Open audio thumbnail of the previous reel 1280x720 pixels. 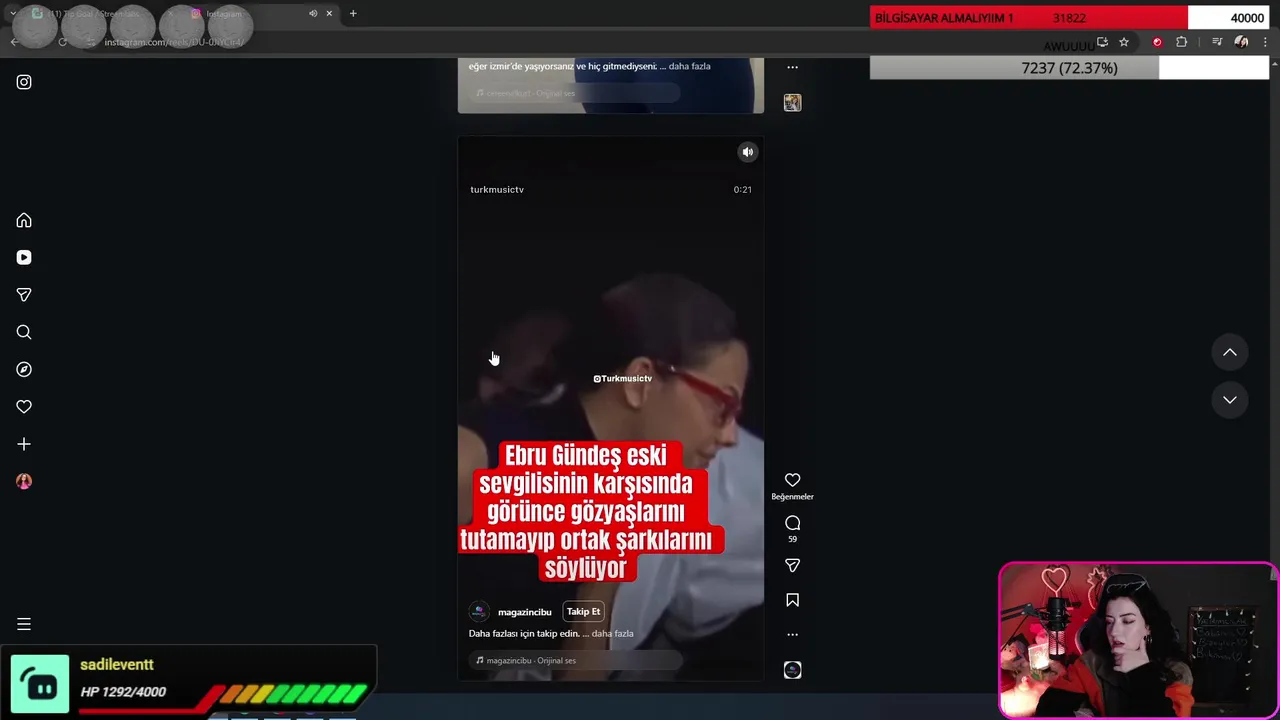coord(792,102)
